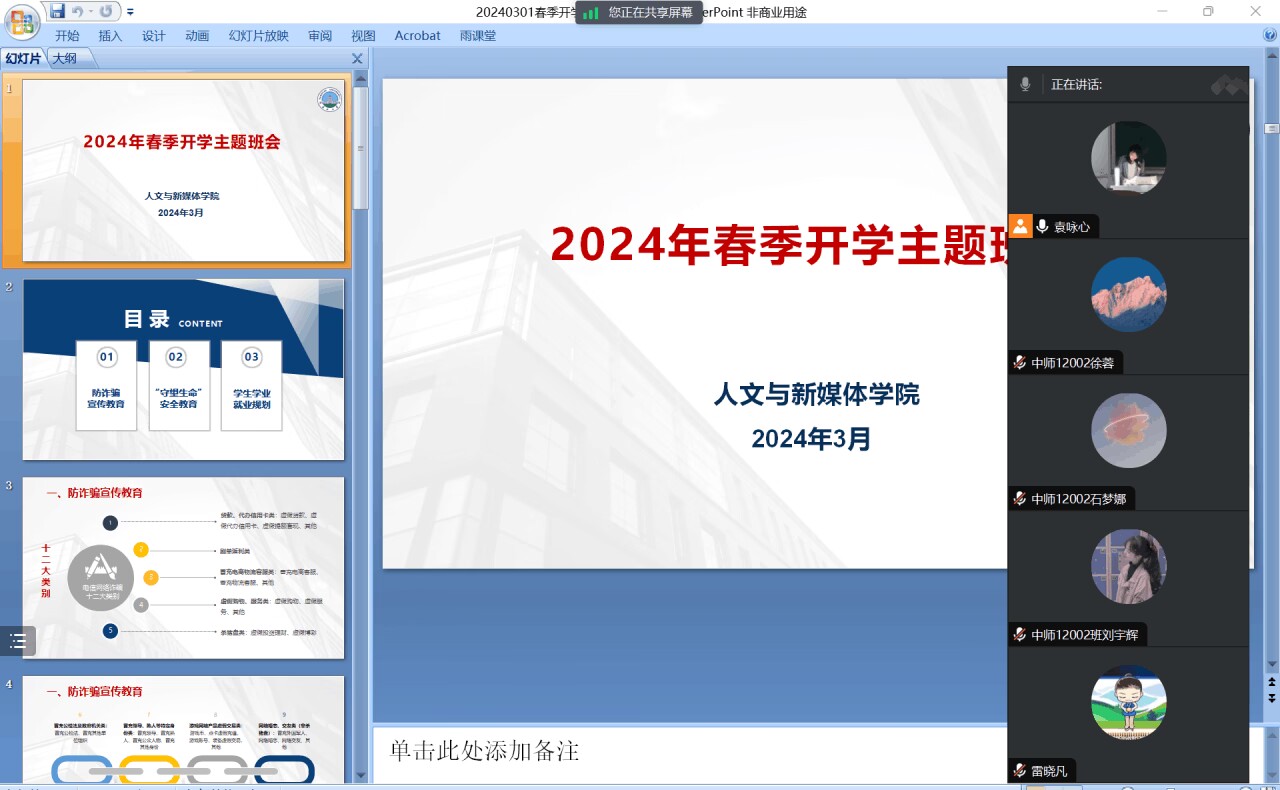The height and width of the screenshot is (790, 1280).
Task: Click the Save icon in quick access
Action: [x=58, y=11]
